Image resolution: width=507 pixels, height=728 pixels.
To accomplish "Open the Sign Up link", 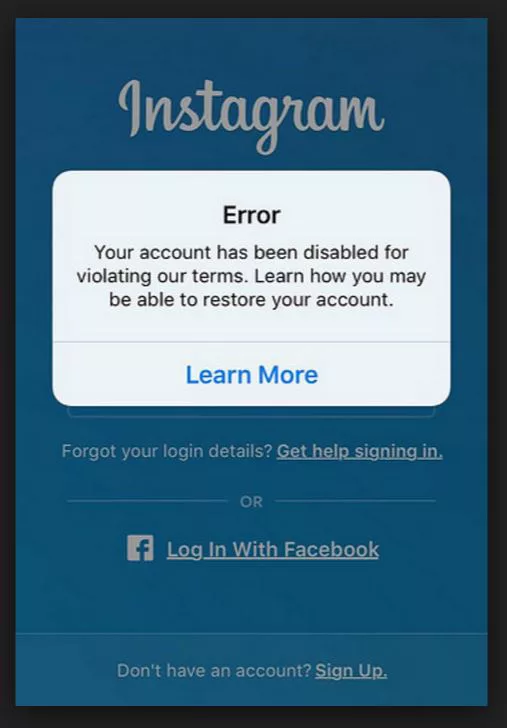I will pos(351,671).
